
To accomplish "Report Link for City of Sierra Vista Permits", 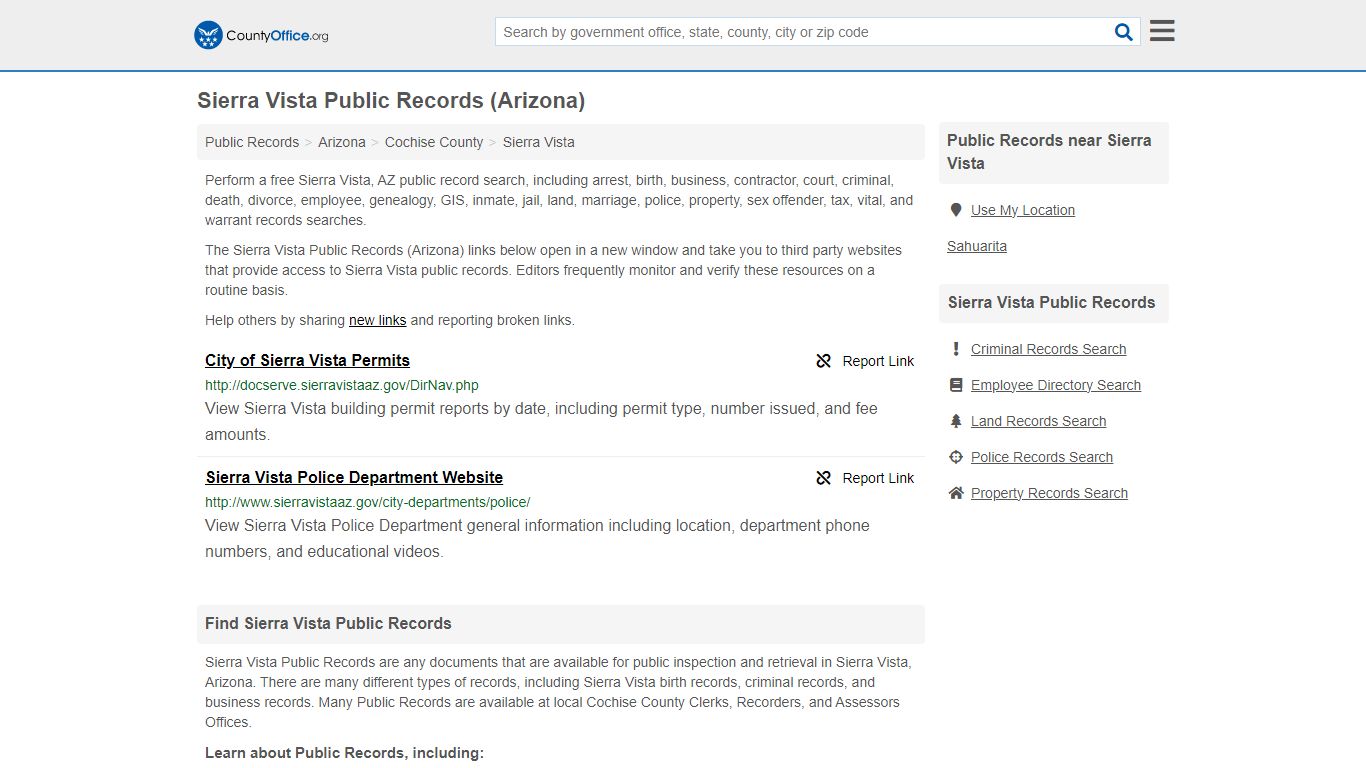I will click(x=878, y=361).
